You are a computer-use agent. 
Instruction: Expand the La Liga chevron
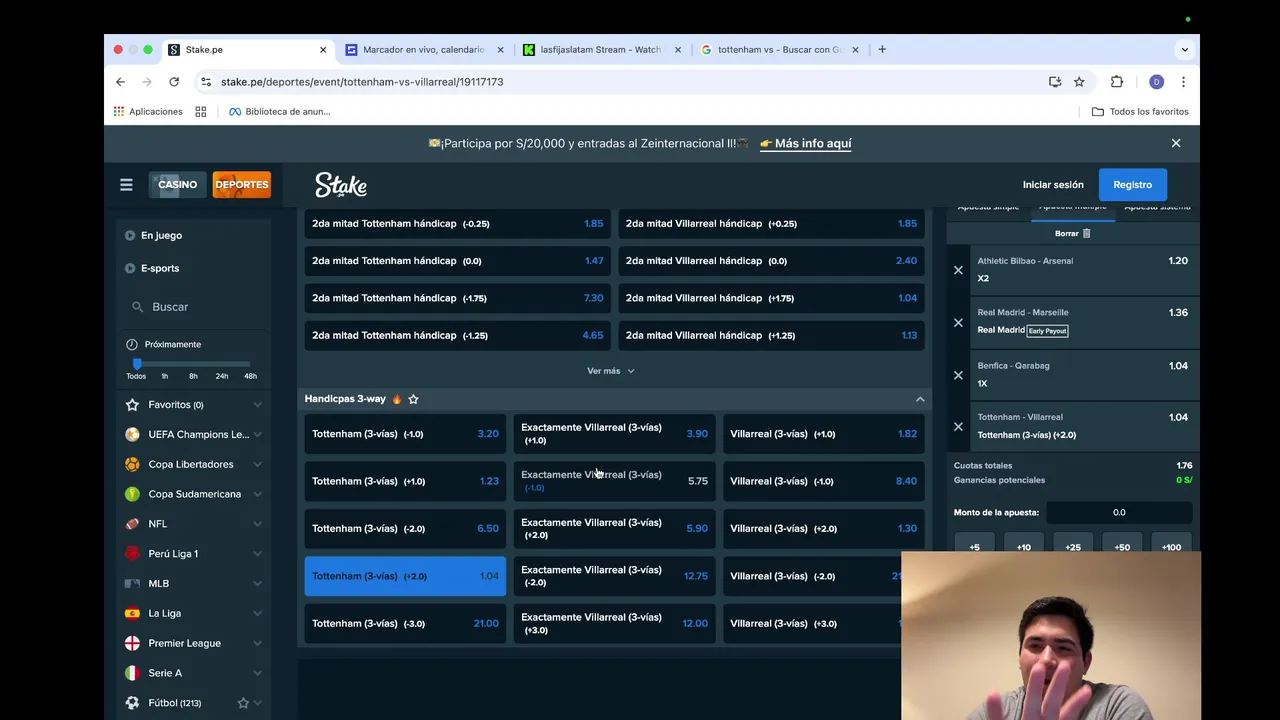click(x=257, y=613)
